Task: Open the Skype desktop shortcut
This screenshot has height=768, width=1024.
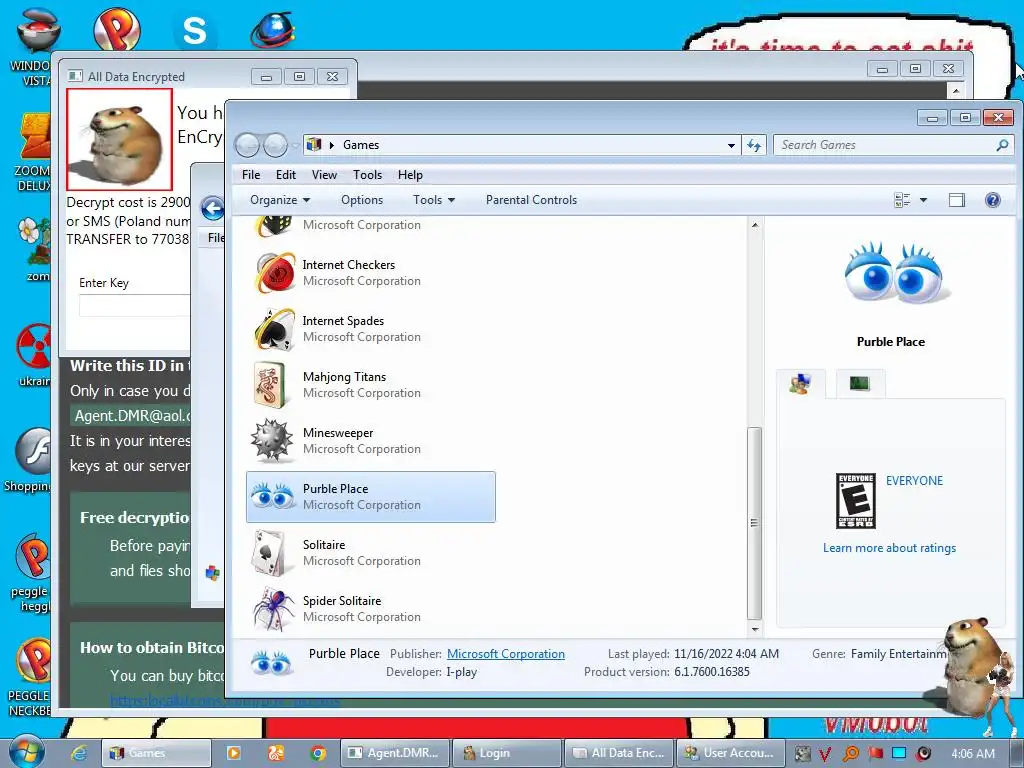Action: point(194,29)
